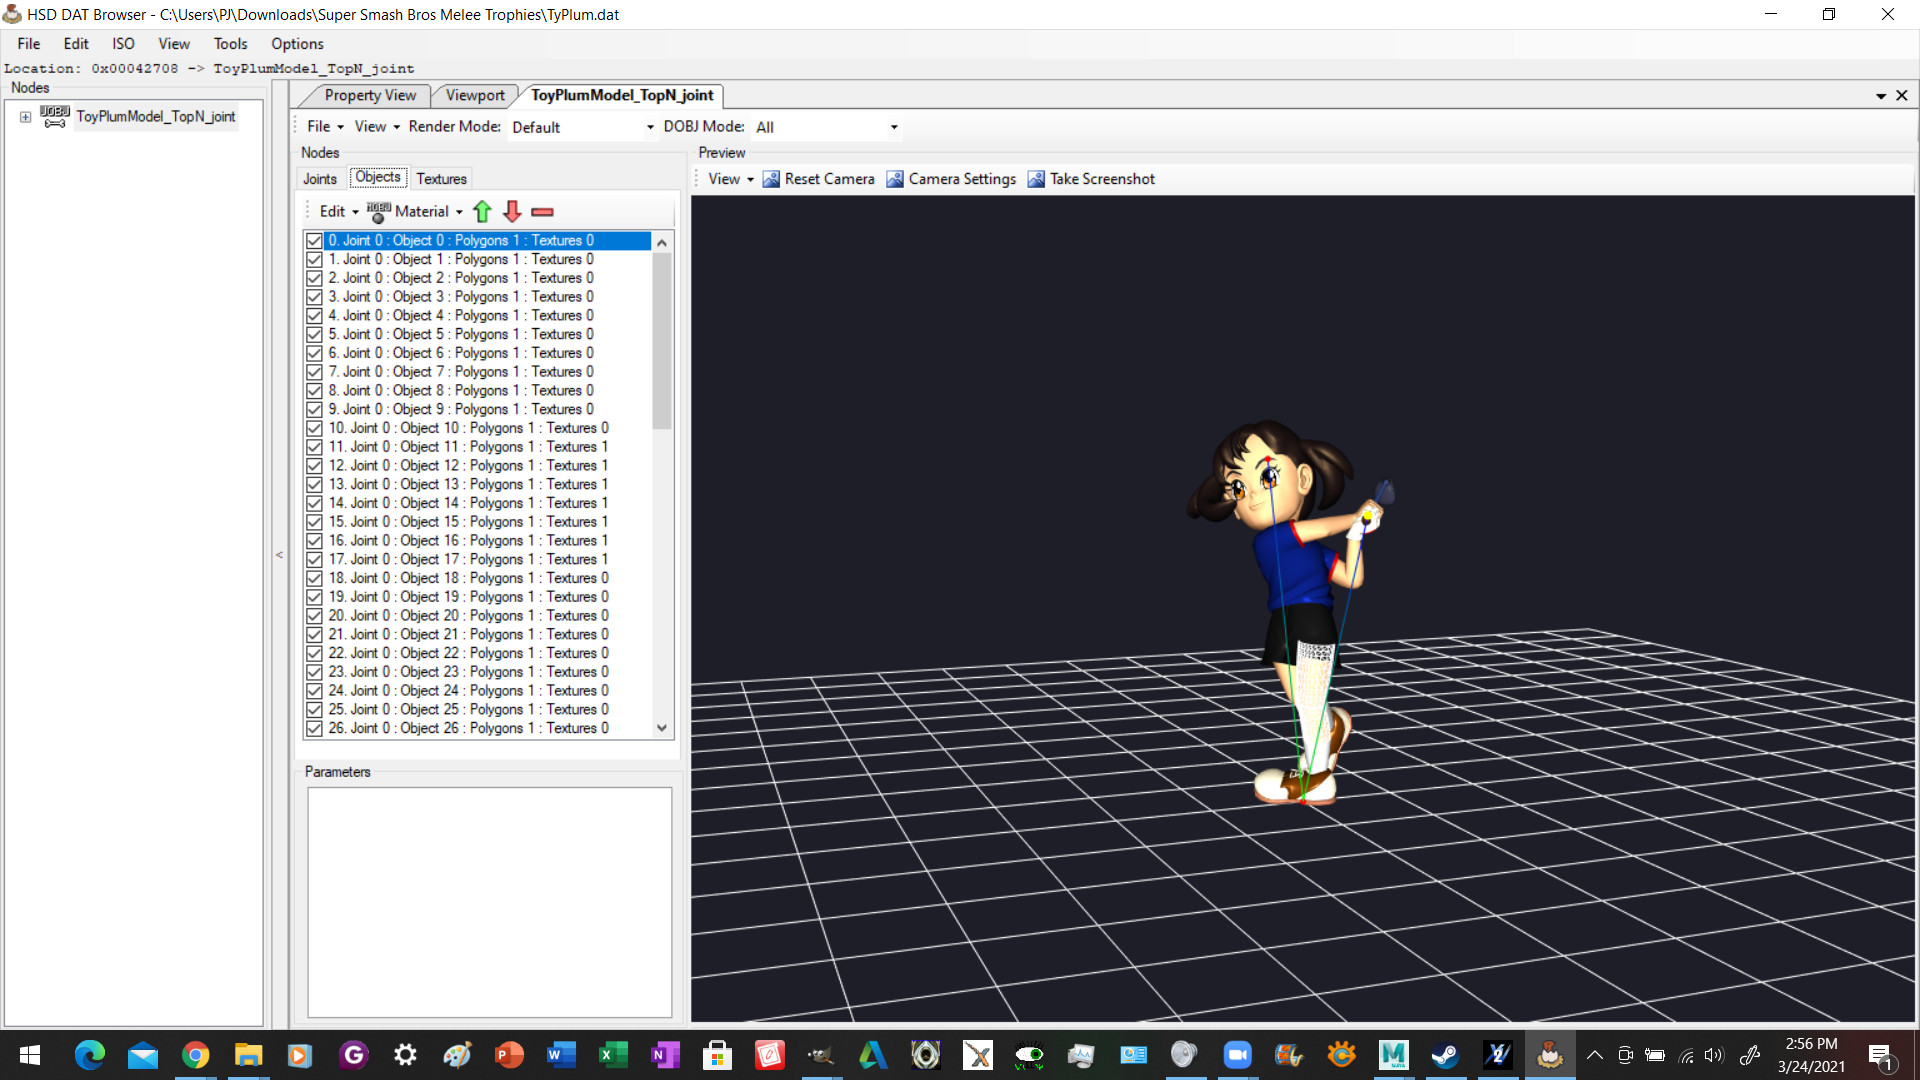Open the File dropdown in the model toolbar
This screenshot has width=1920, height=1080.
pyautogui.click(x=325, y=126)
